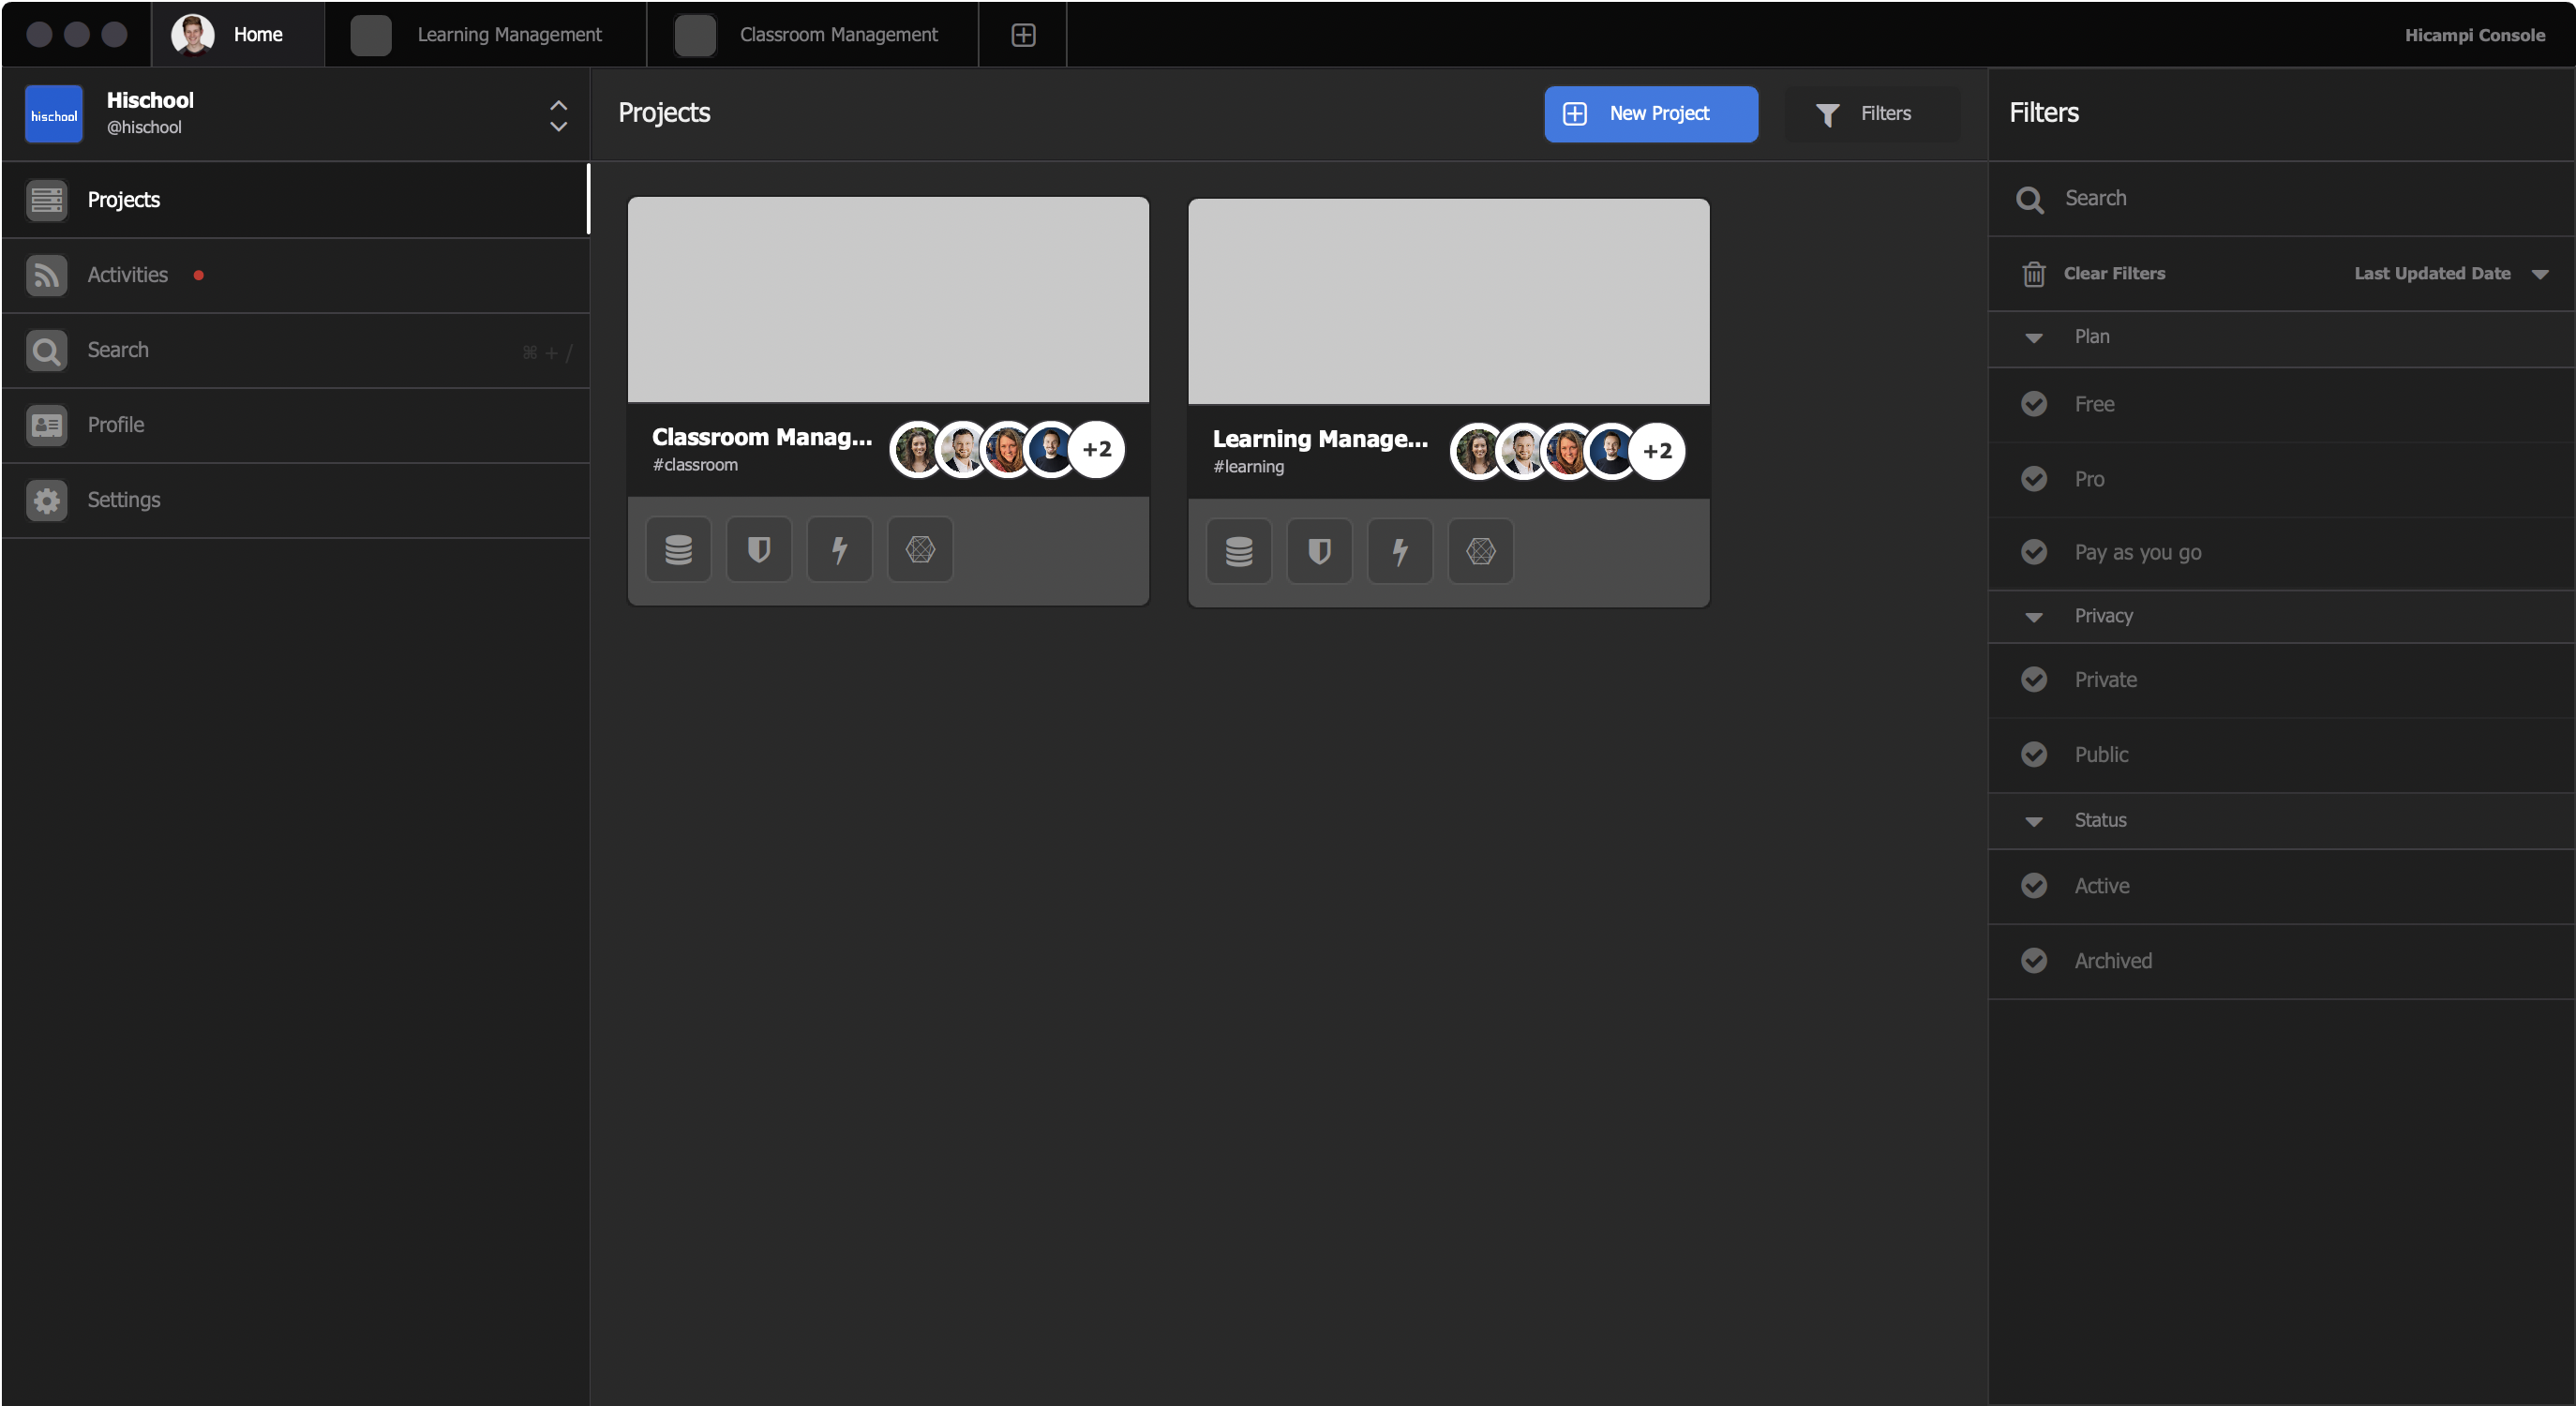2576x1406 pixels.
Task: Toggle the Private privacy filter
Action: (2033, 680)
